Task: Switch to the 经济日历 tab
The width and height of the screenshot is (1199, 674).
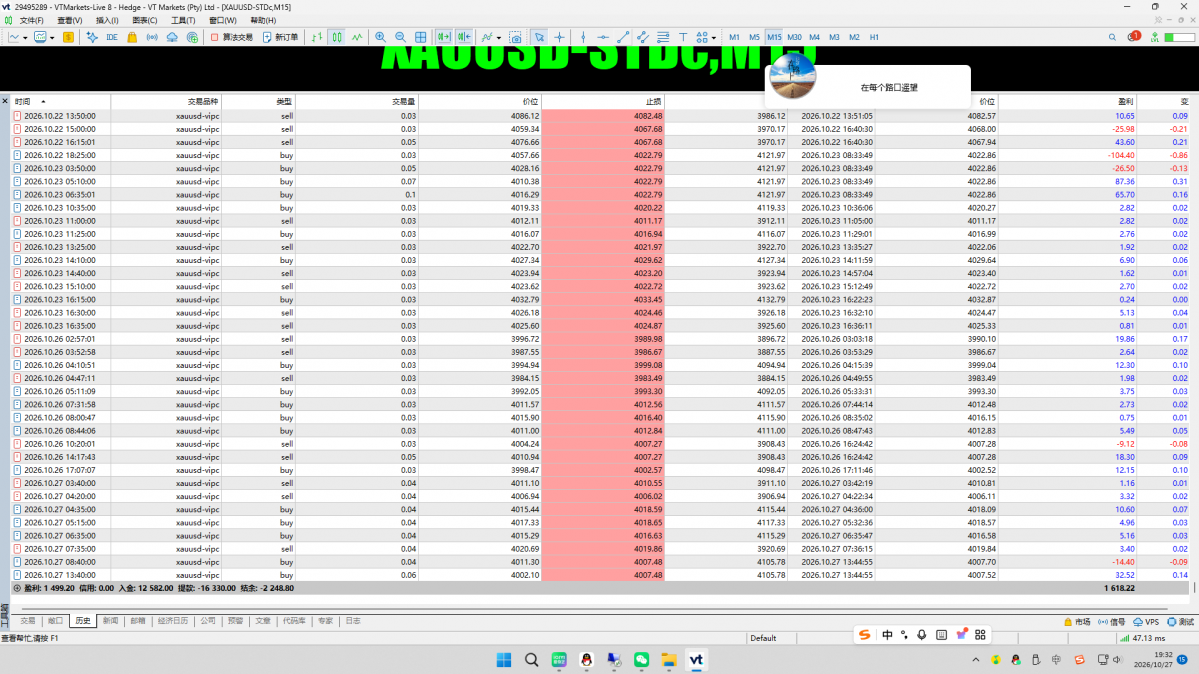Action: tap(173, 621)
